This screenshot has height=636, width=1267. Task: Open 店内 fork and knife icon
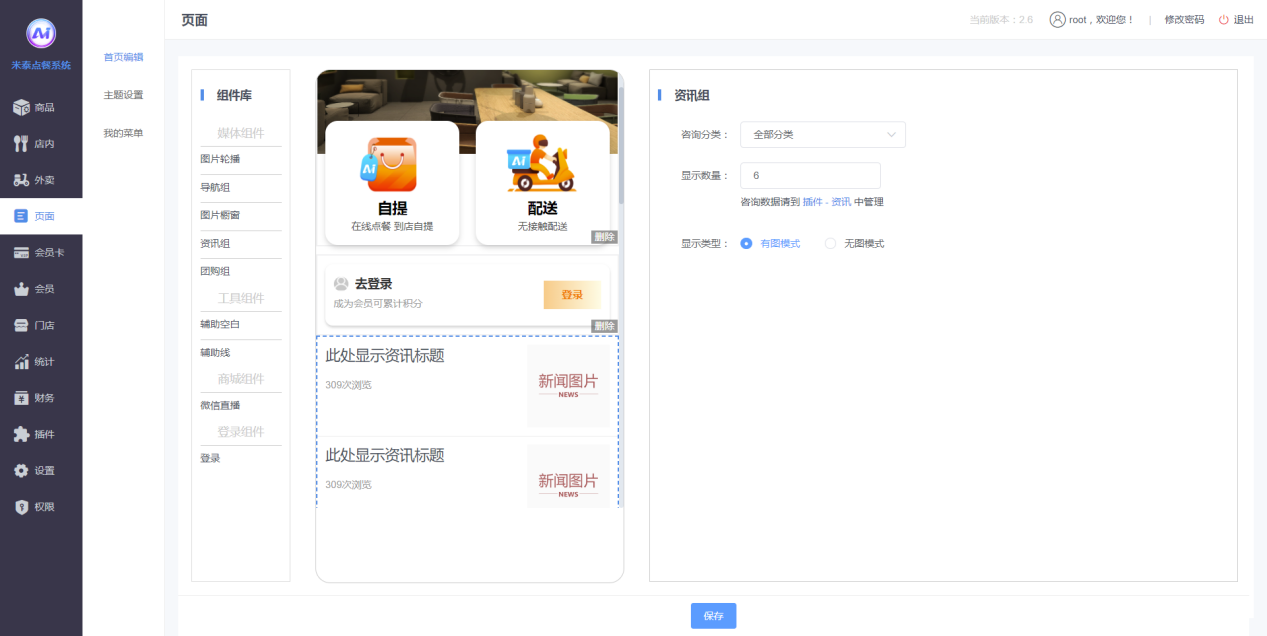click(x=21, y=144)
